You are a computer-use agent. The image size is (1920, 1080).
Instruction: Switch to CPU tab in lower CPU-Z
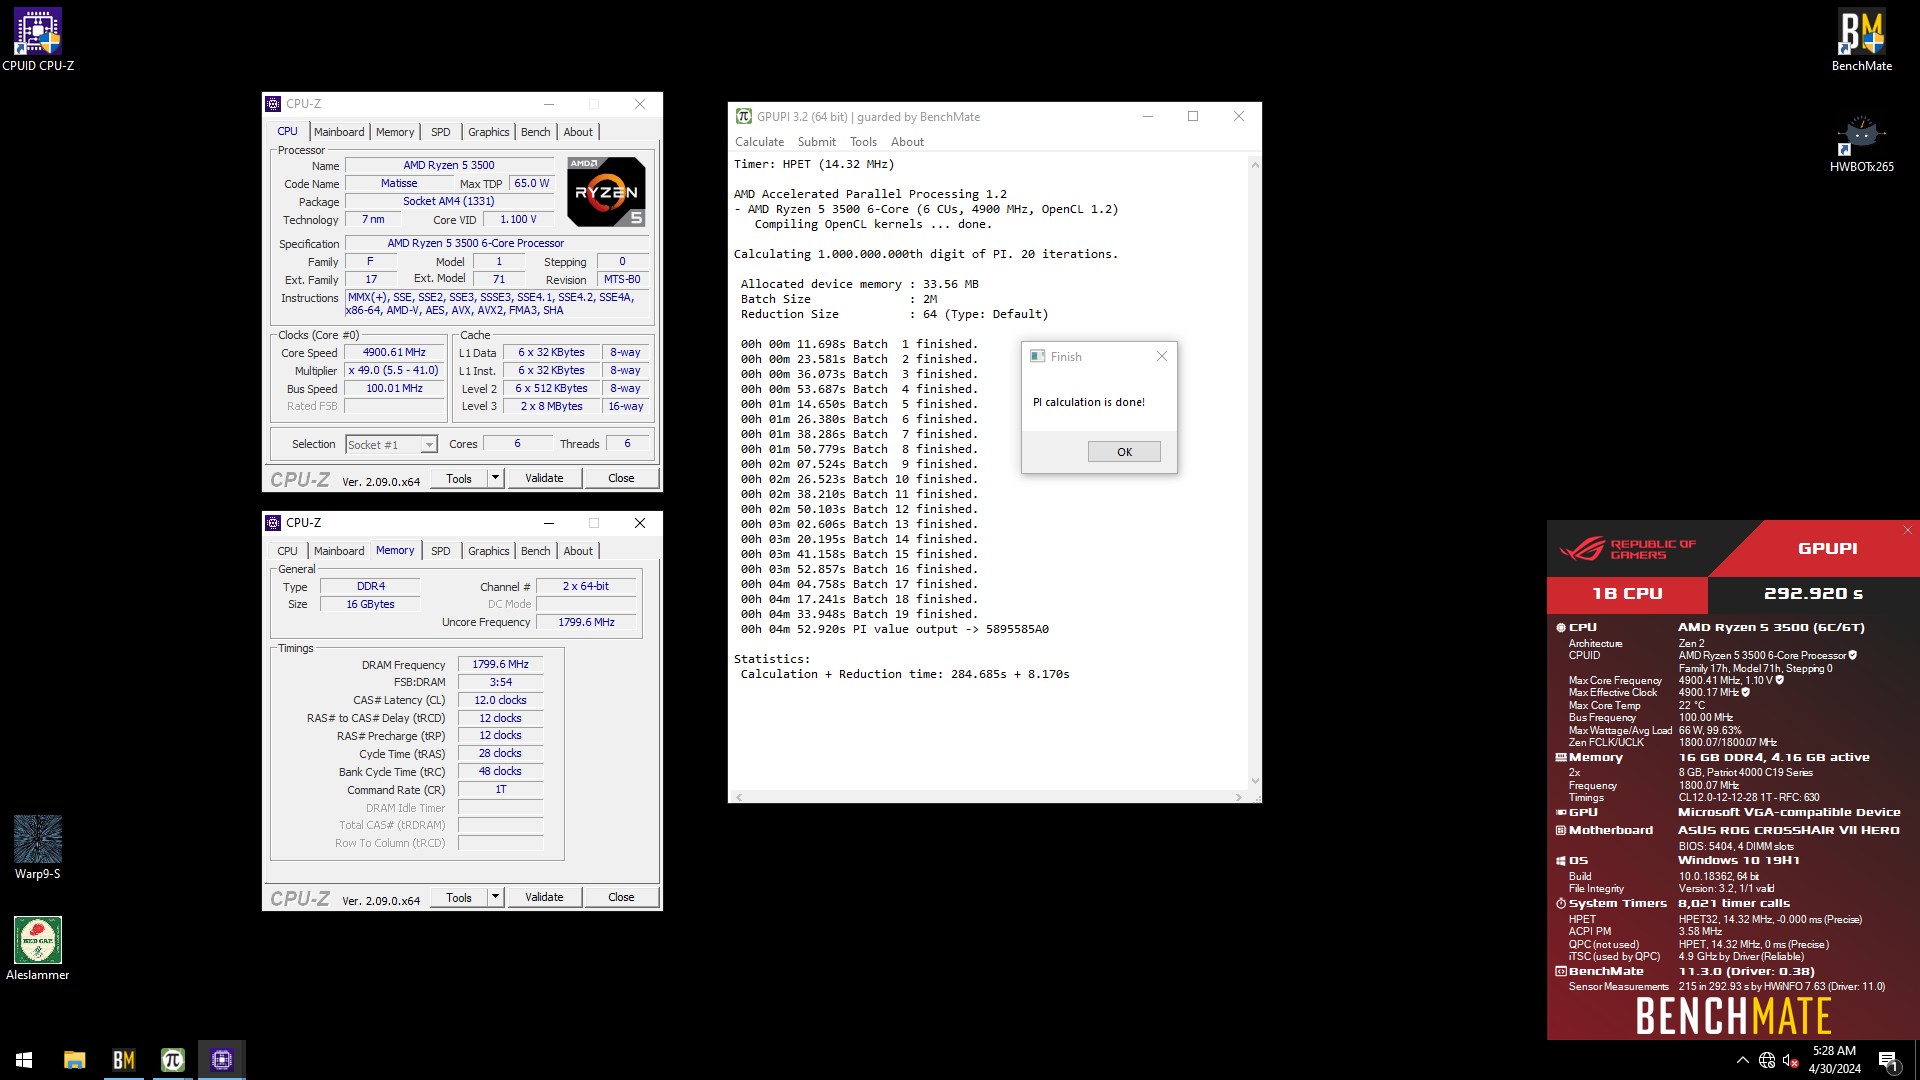[287, 551]
